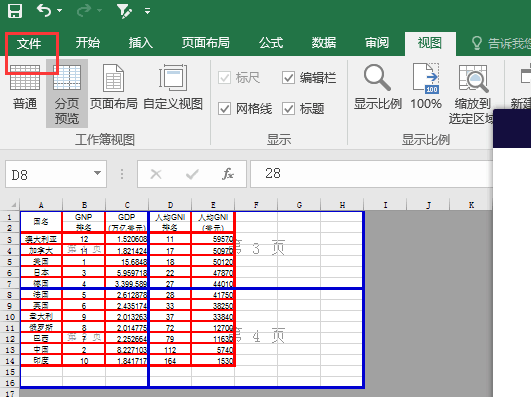Viewport: 531px width, 397px height.
Task: Select column A header
Action: pyautogui.click(x=41, y=205)
